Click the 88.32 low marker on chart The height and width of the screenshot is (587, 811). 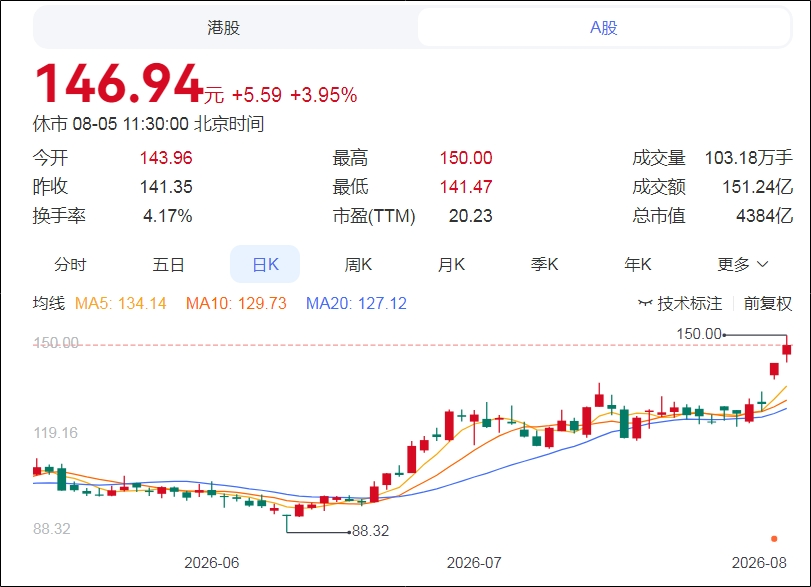(370, 531)
